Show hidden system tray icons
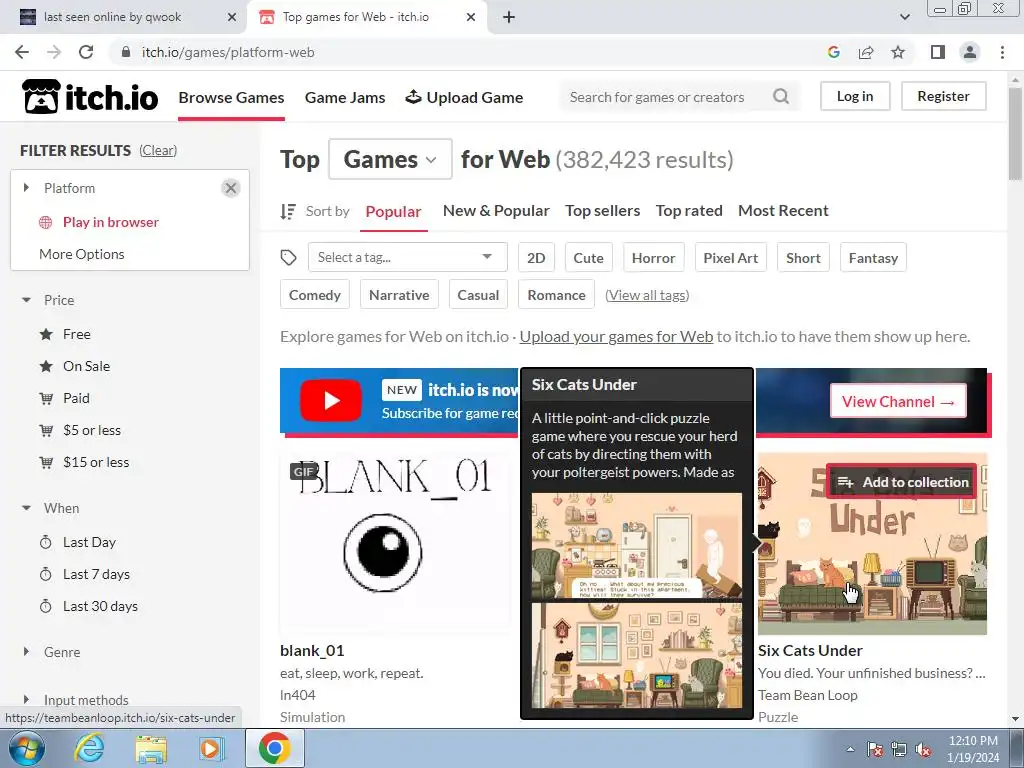 850,750
